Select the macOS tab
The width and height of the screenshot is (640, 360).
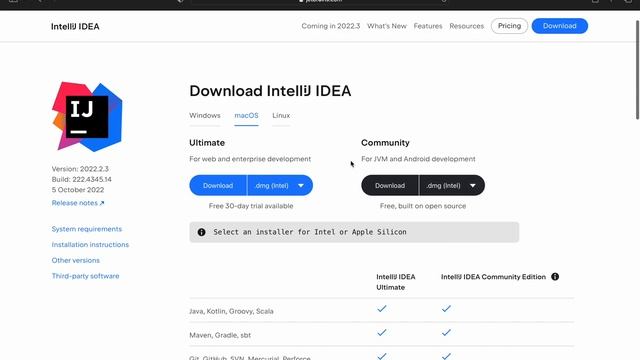(x=246, y=116)
